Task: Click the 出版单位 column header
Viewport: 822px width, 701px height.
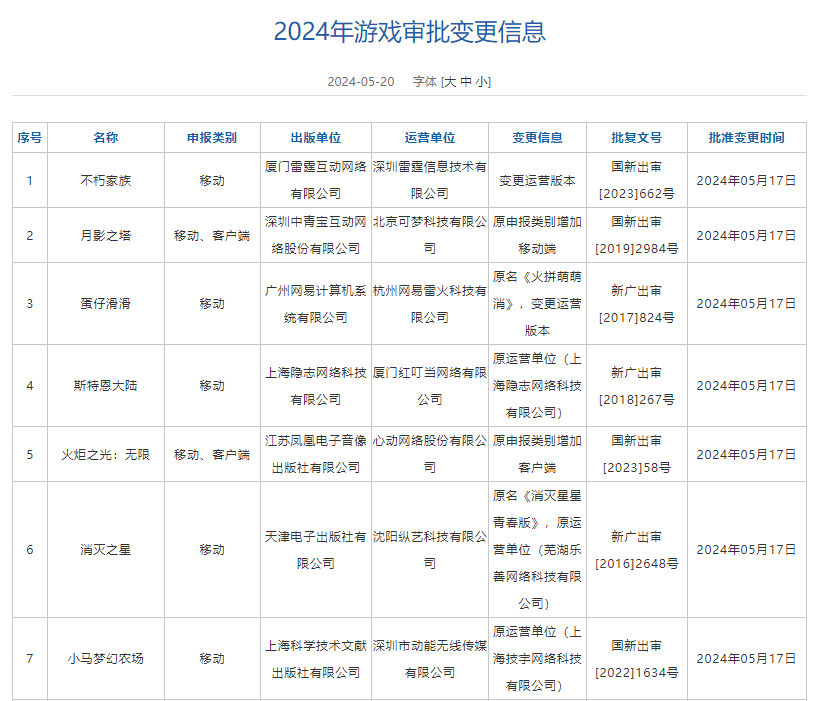Action: coord(316,138)
